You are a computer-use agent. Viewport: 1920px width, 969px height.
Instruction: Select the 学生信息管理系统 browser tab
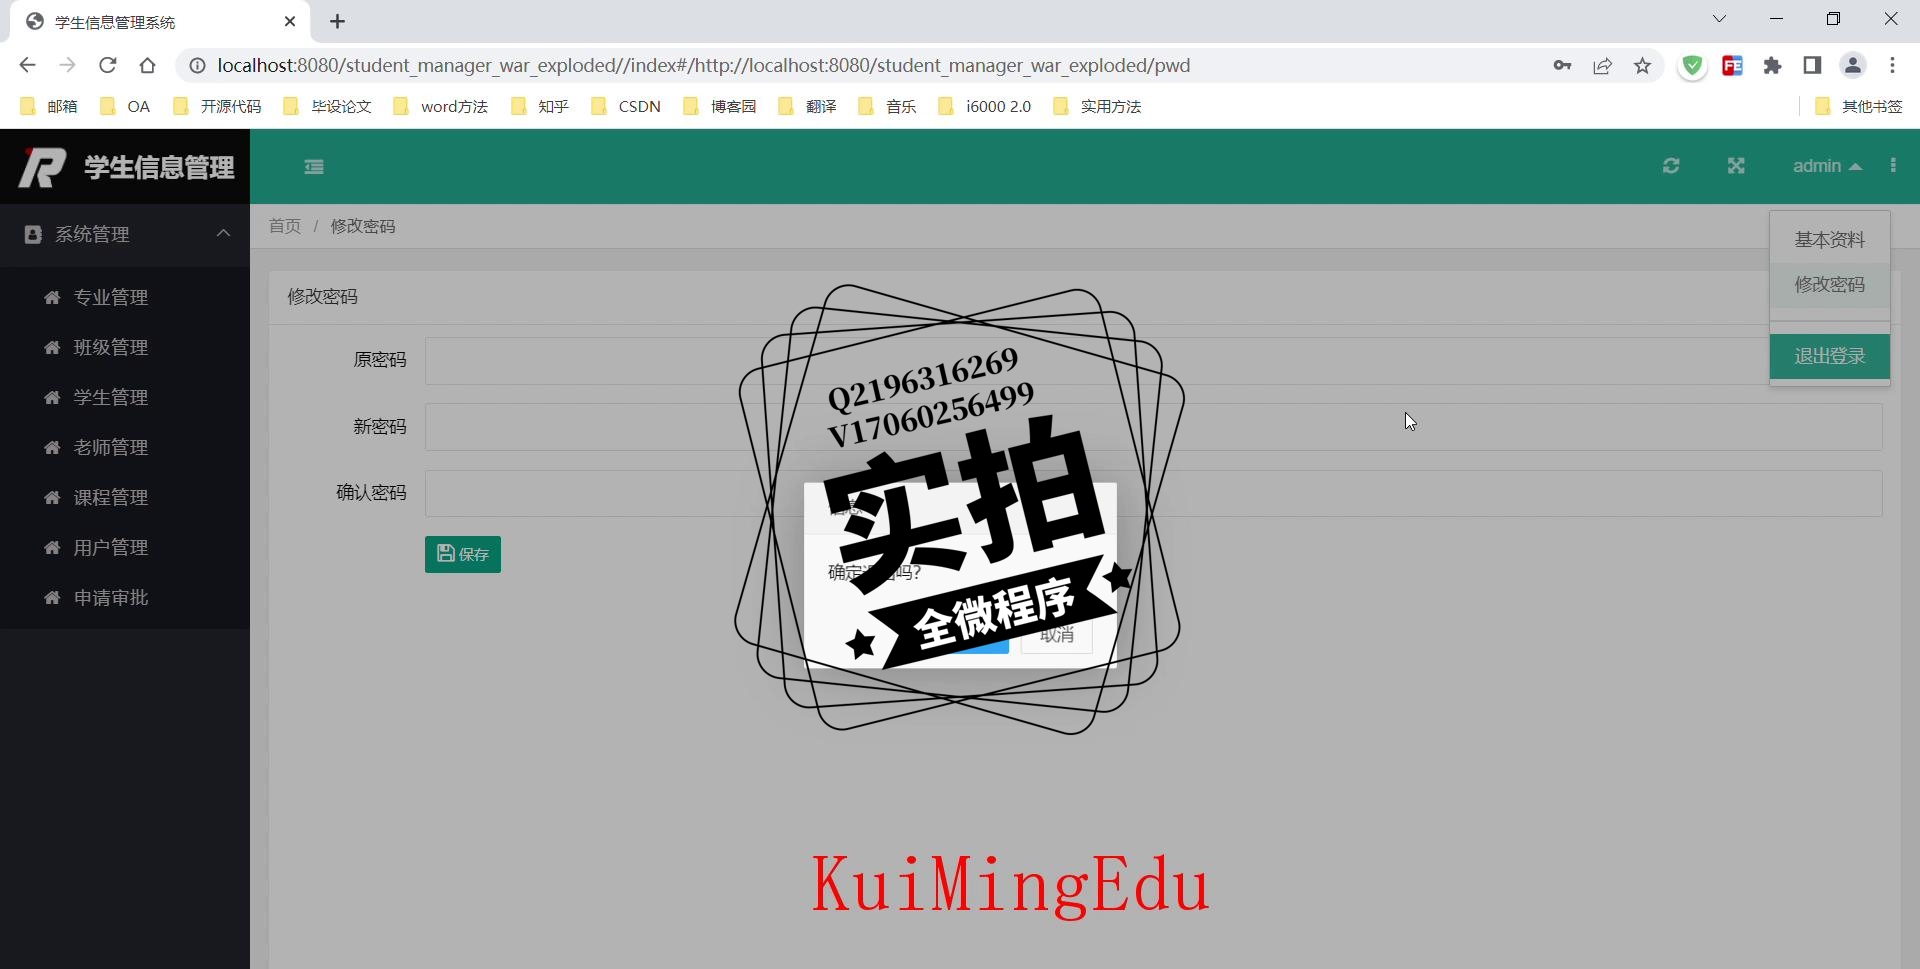[160, 22]
